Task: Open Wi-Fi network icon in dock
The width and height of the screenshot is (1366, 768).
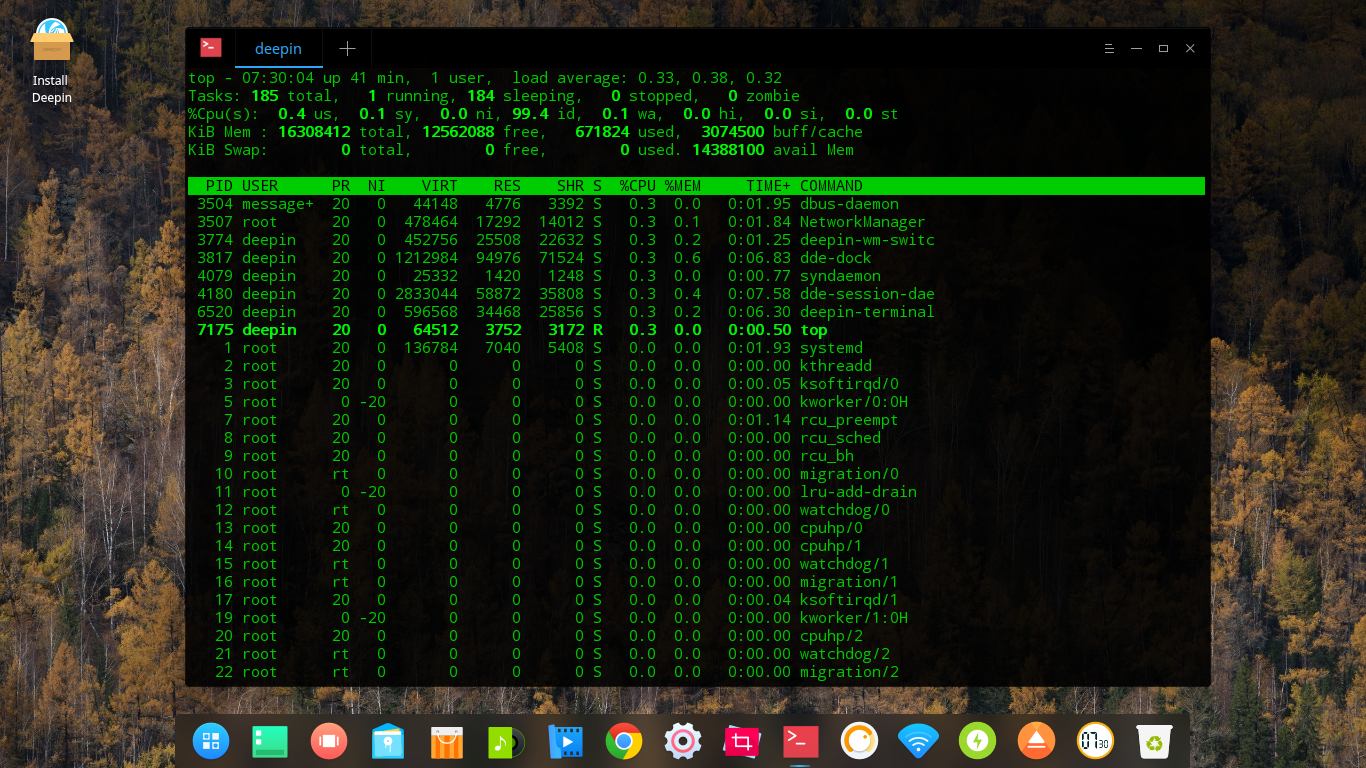Action: pos(917,741)
